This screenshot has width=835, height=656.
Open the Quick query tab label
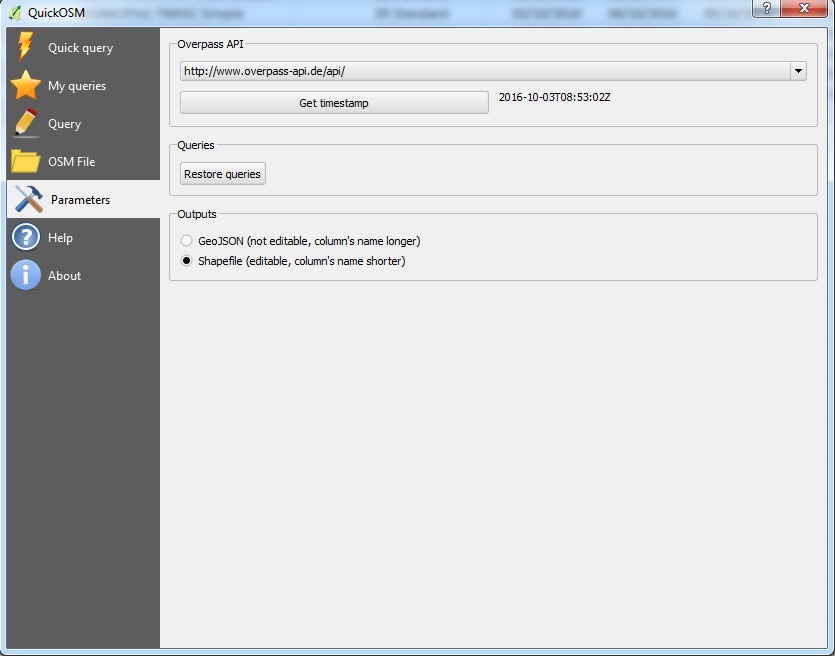80,48
